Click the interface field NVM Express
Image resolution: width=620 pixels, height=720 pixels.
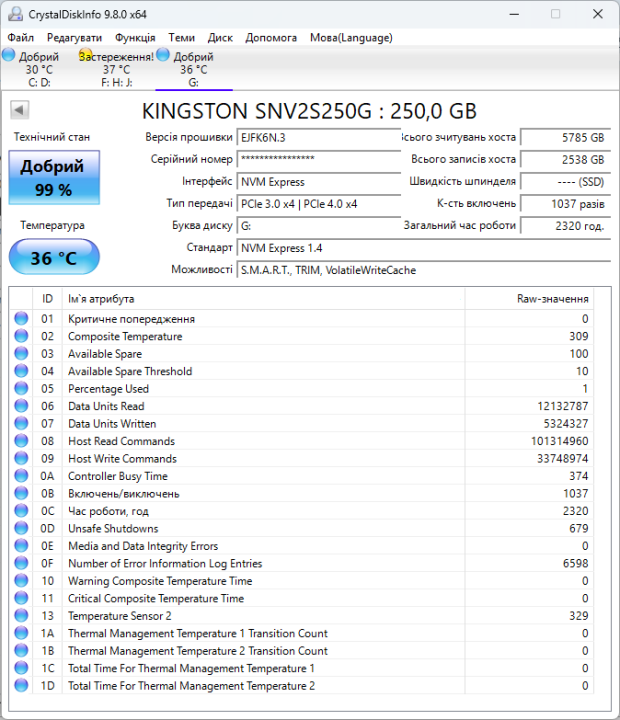tap(319, 181)
